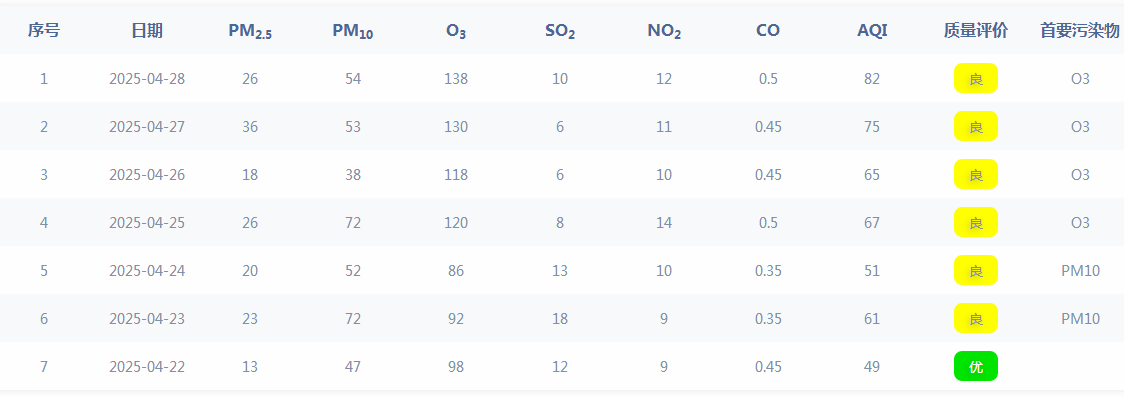Select the NO2 column header

664,31
